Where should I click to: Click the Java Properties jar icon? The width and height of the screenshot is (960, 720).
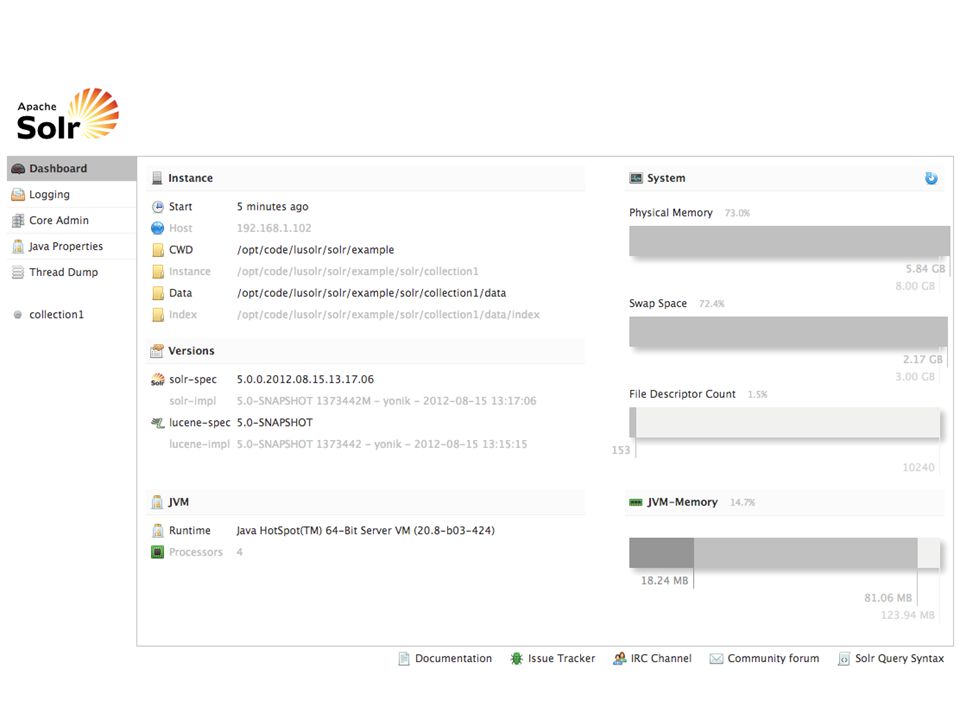click(18, 246)
